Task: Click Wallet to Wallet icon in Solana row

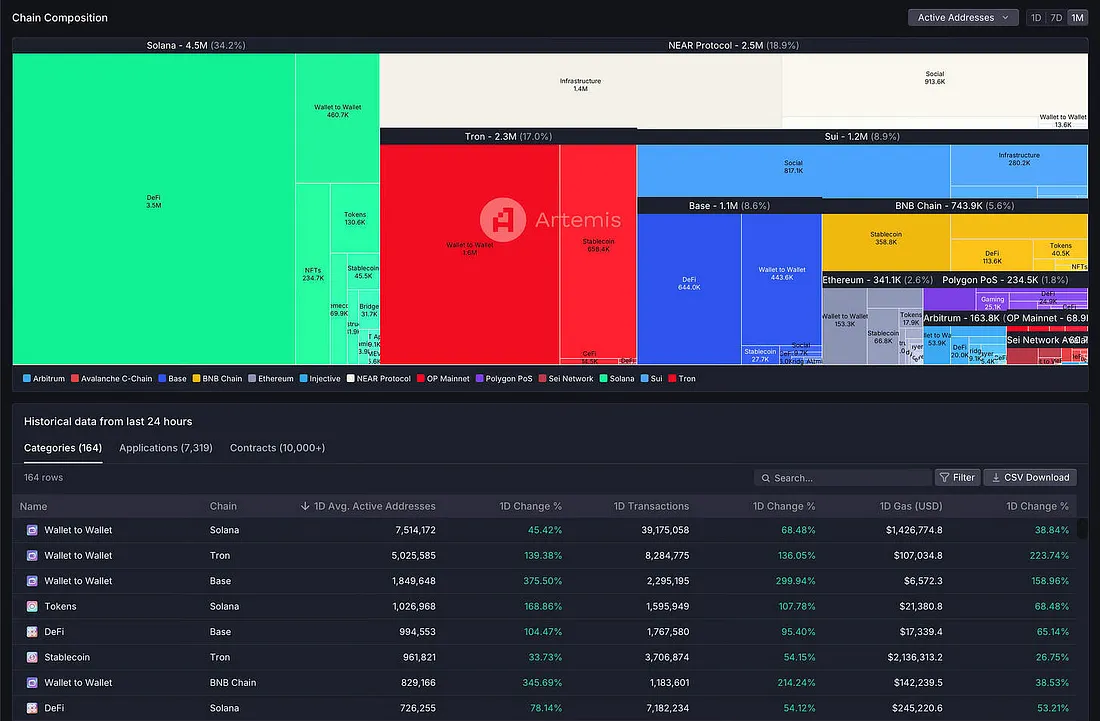Action: (x=32, y=530)
